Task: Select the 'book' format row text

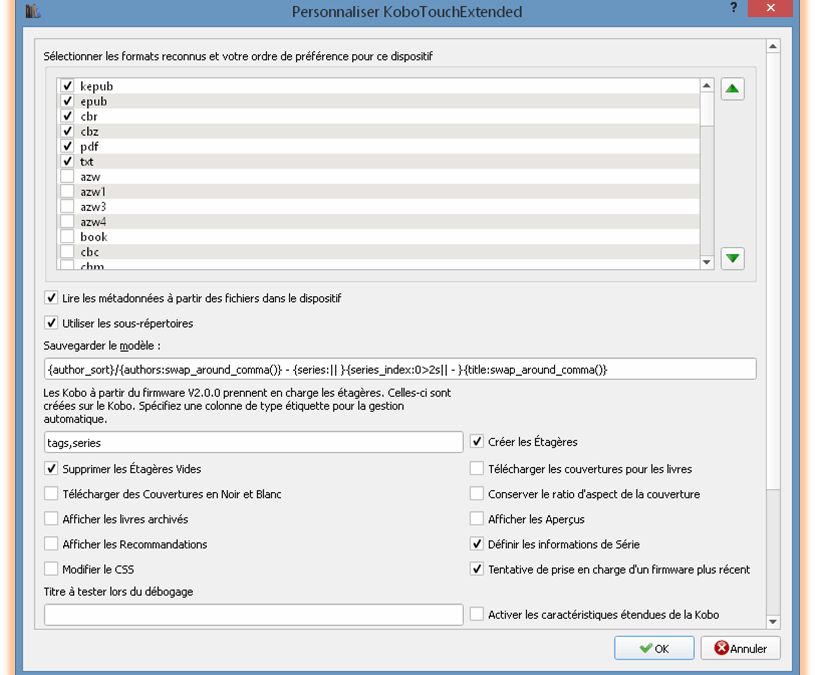Action: click(94, 237)
